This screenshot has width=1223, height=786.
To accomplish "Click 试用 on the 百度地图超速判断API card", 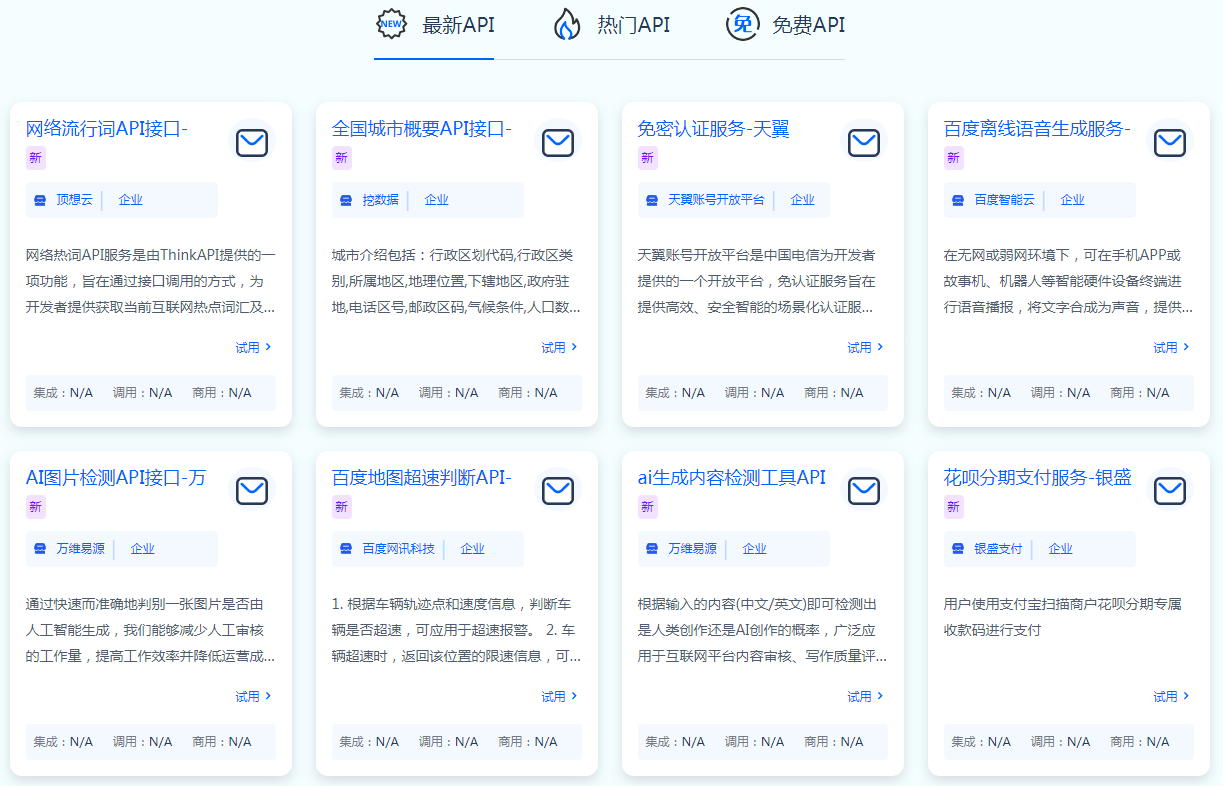I will (555, 695).
